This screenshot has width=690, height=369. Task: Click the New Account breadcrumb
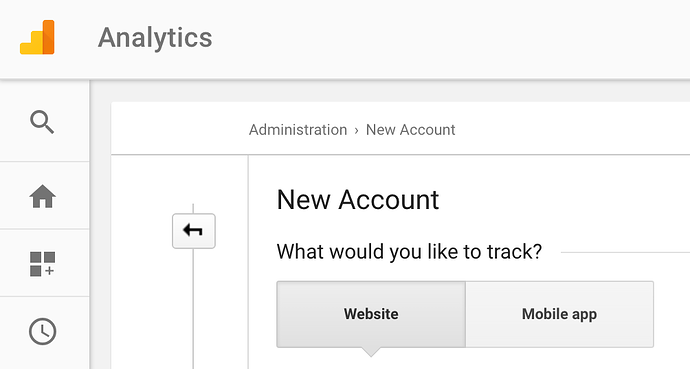411,130
